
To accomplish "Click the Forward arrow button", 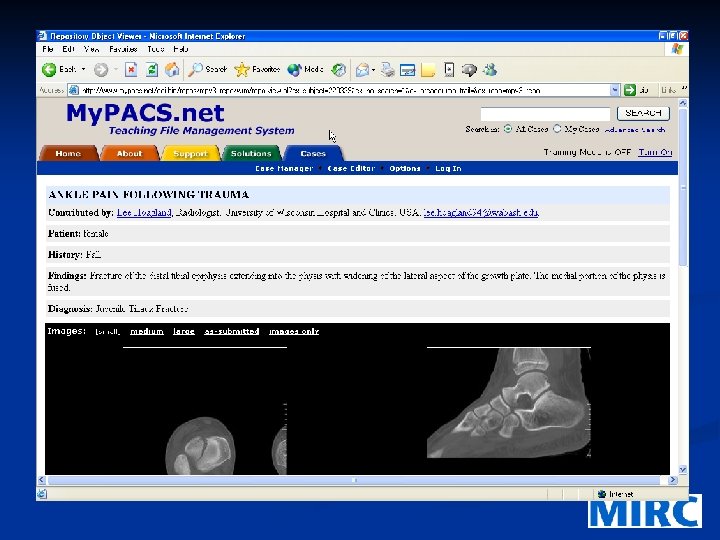I will 101,70.
